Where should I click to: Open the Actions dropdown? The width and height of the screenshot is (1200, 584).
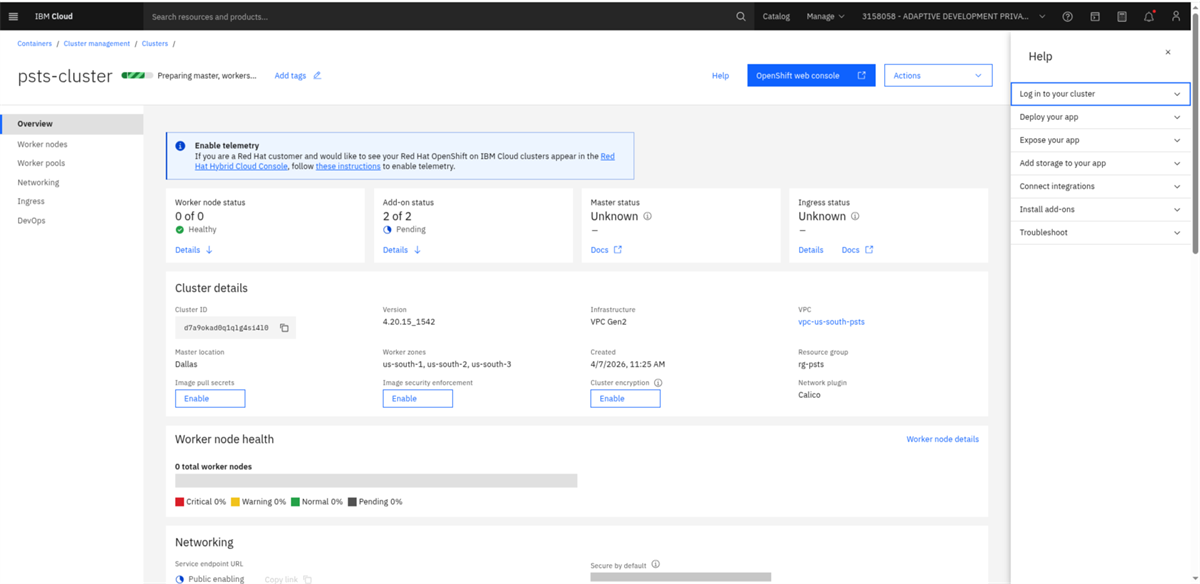938,75
